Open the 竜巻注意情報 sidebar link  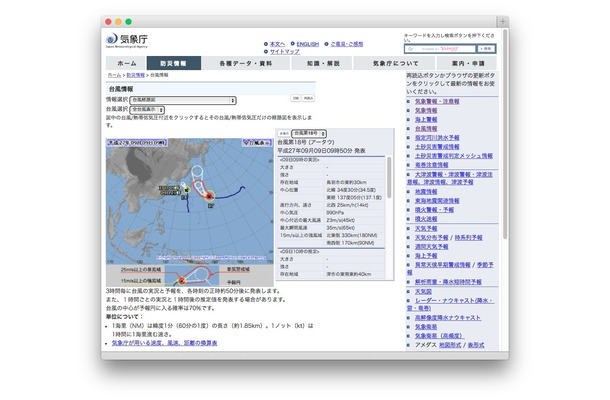(431, 165)
